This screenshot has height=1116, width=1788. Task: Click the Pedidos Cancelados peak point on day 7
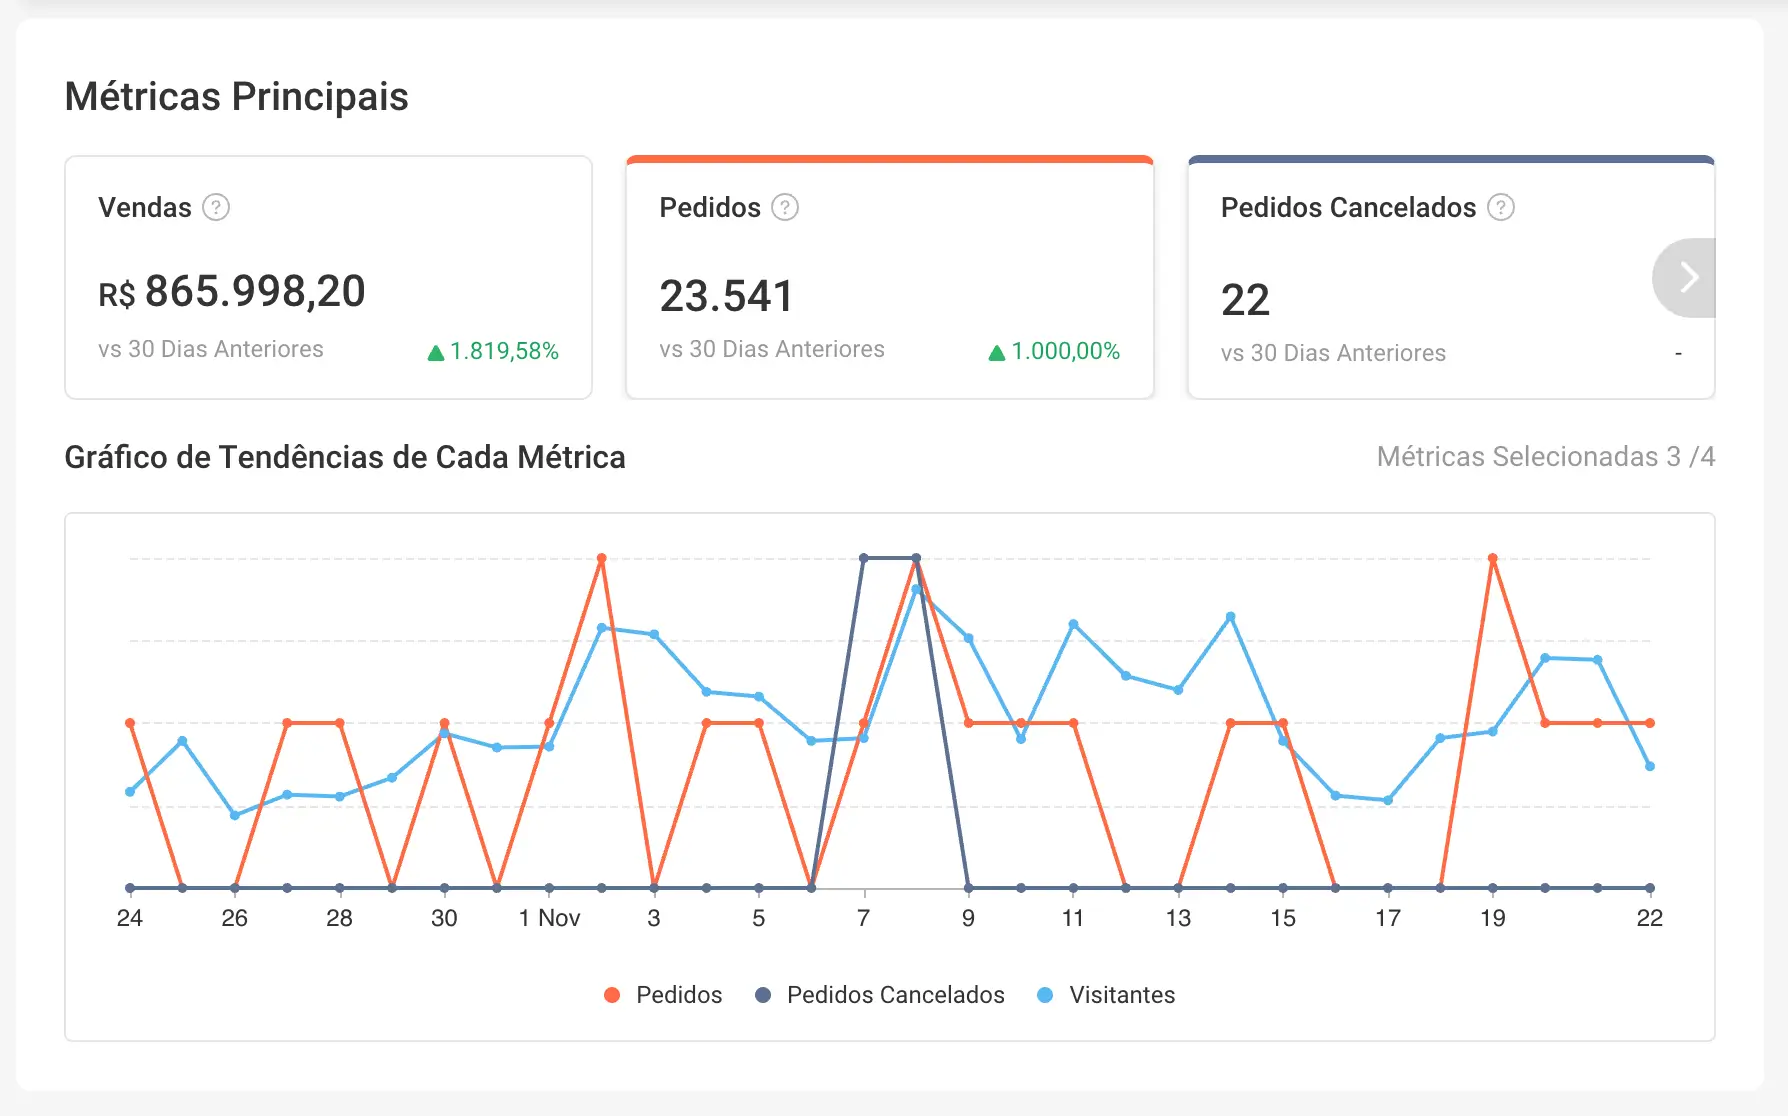864,558
